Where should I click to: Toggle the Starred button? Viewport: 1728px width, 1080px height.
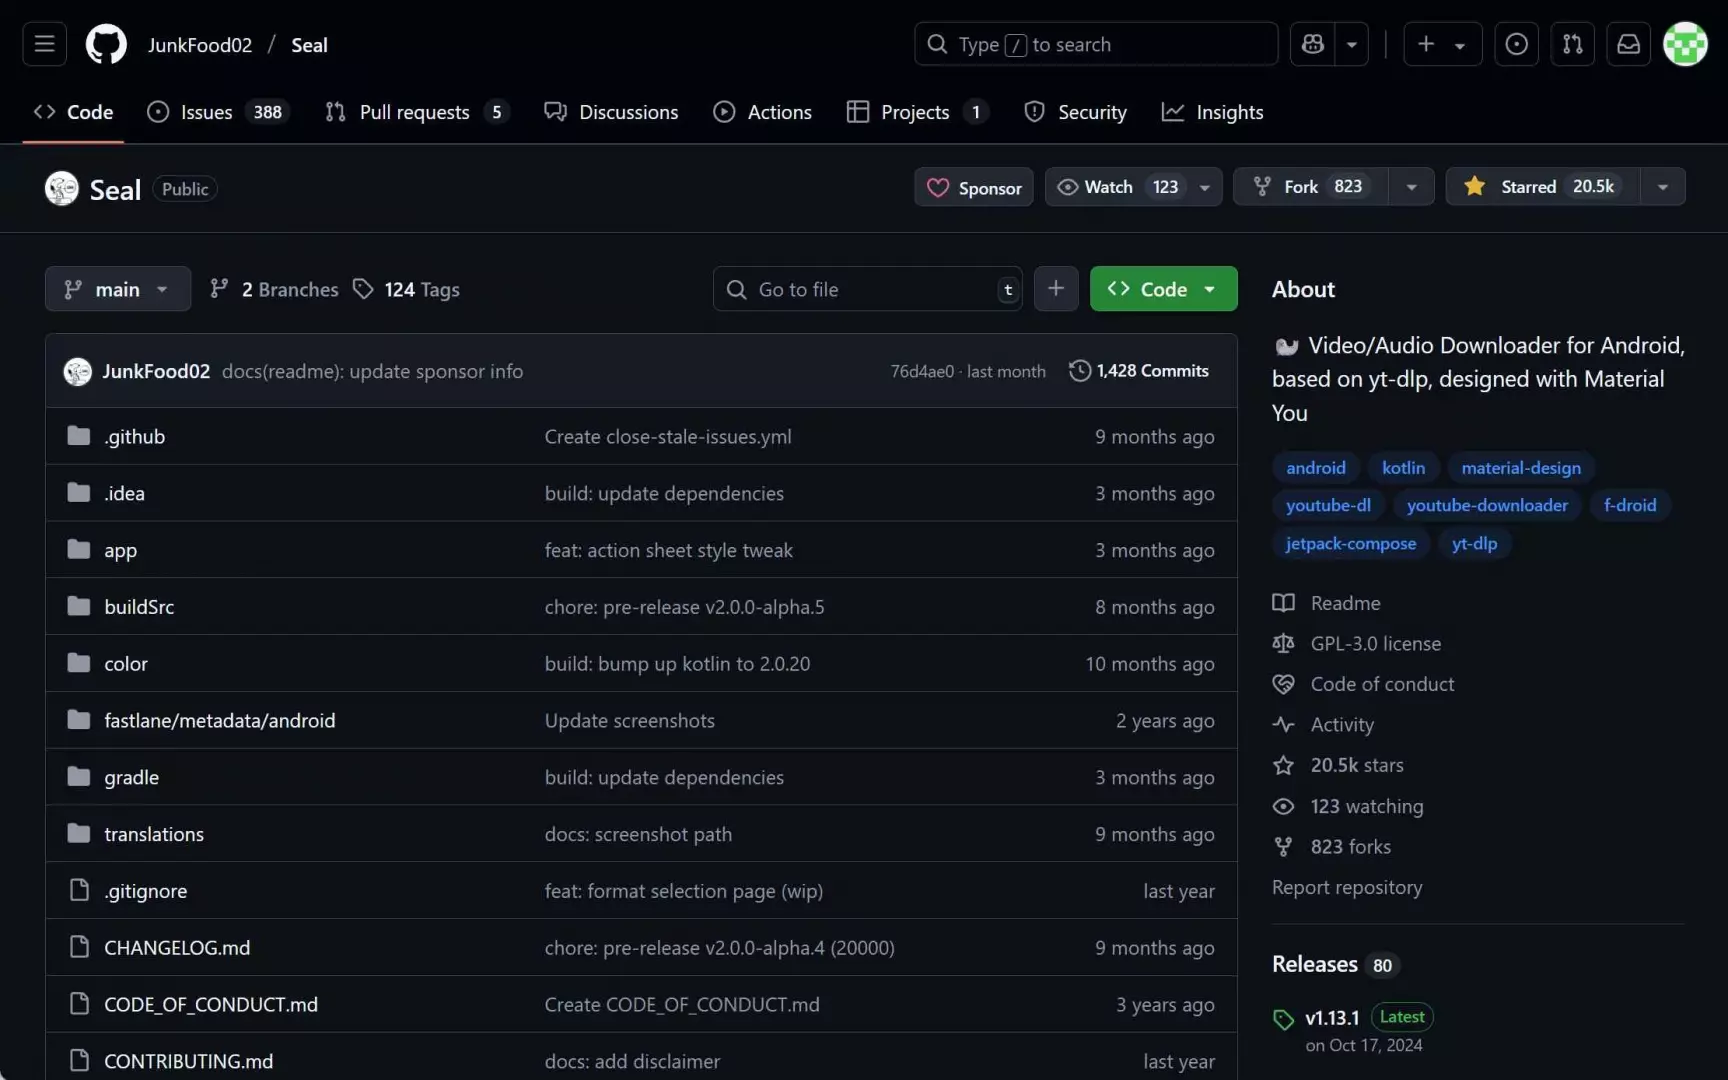(x=1542, y=187)
